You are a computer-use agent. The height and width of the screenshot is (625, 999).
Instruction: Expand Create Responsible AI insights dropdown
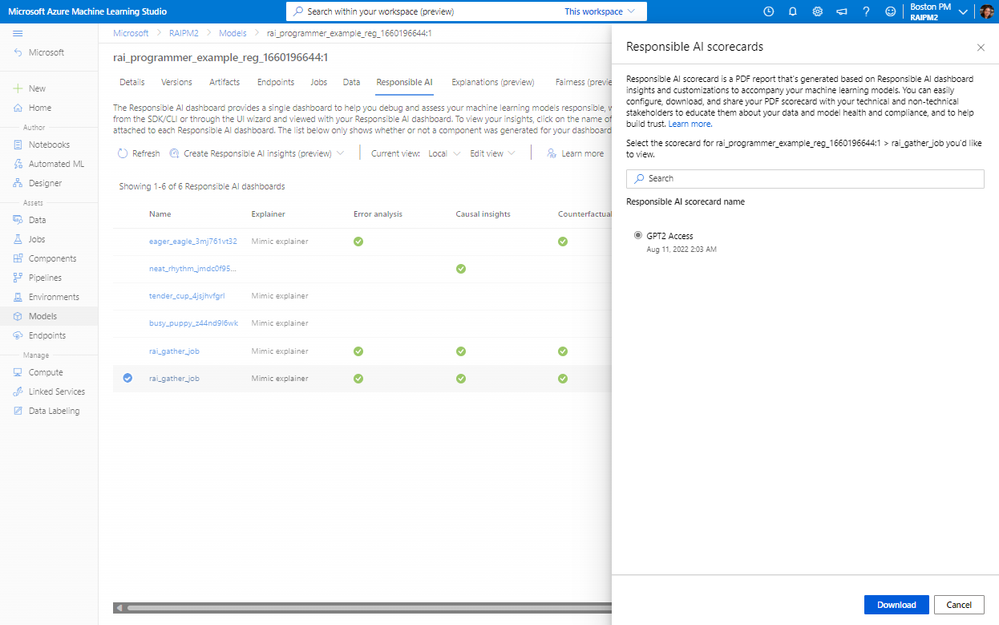(257, 154)
